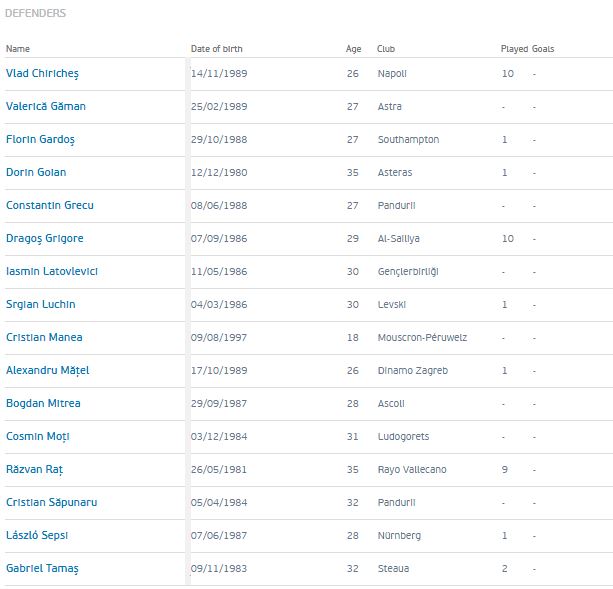
Task: Select birth date 04/03/1986
Action: coord(219,304)
